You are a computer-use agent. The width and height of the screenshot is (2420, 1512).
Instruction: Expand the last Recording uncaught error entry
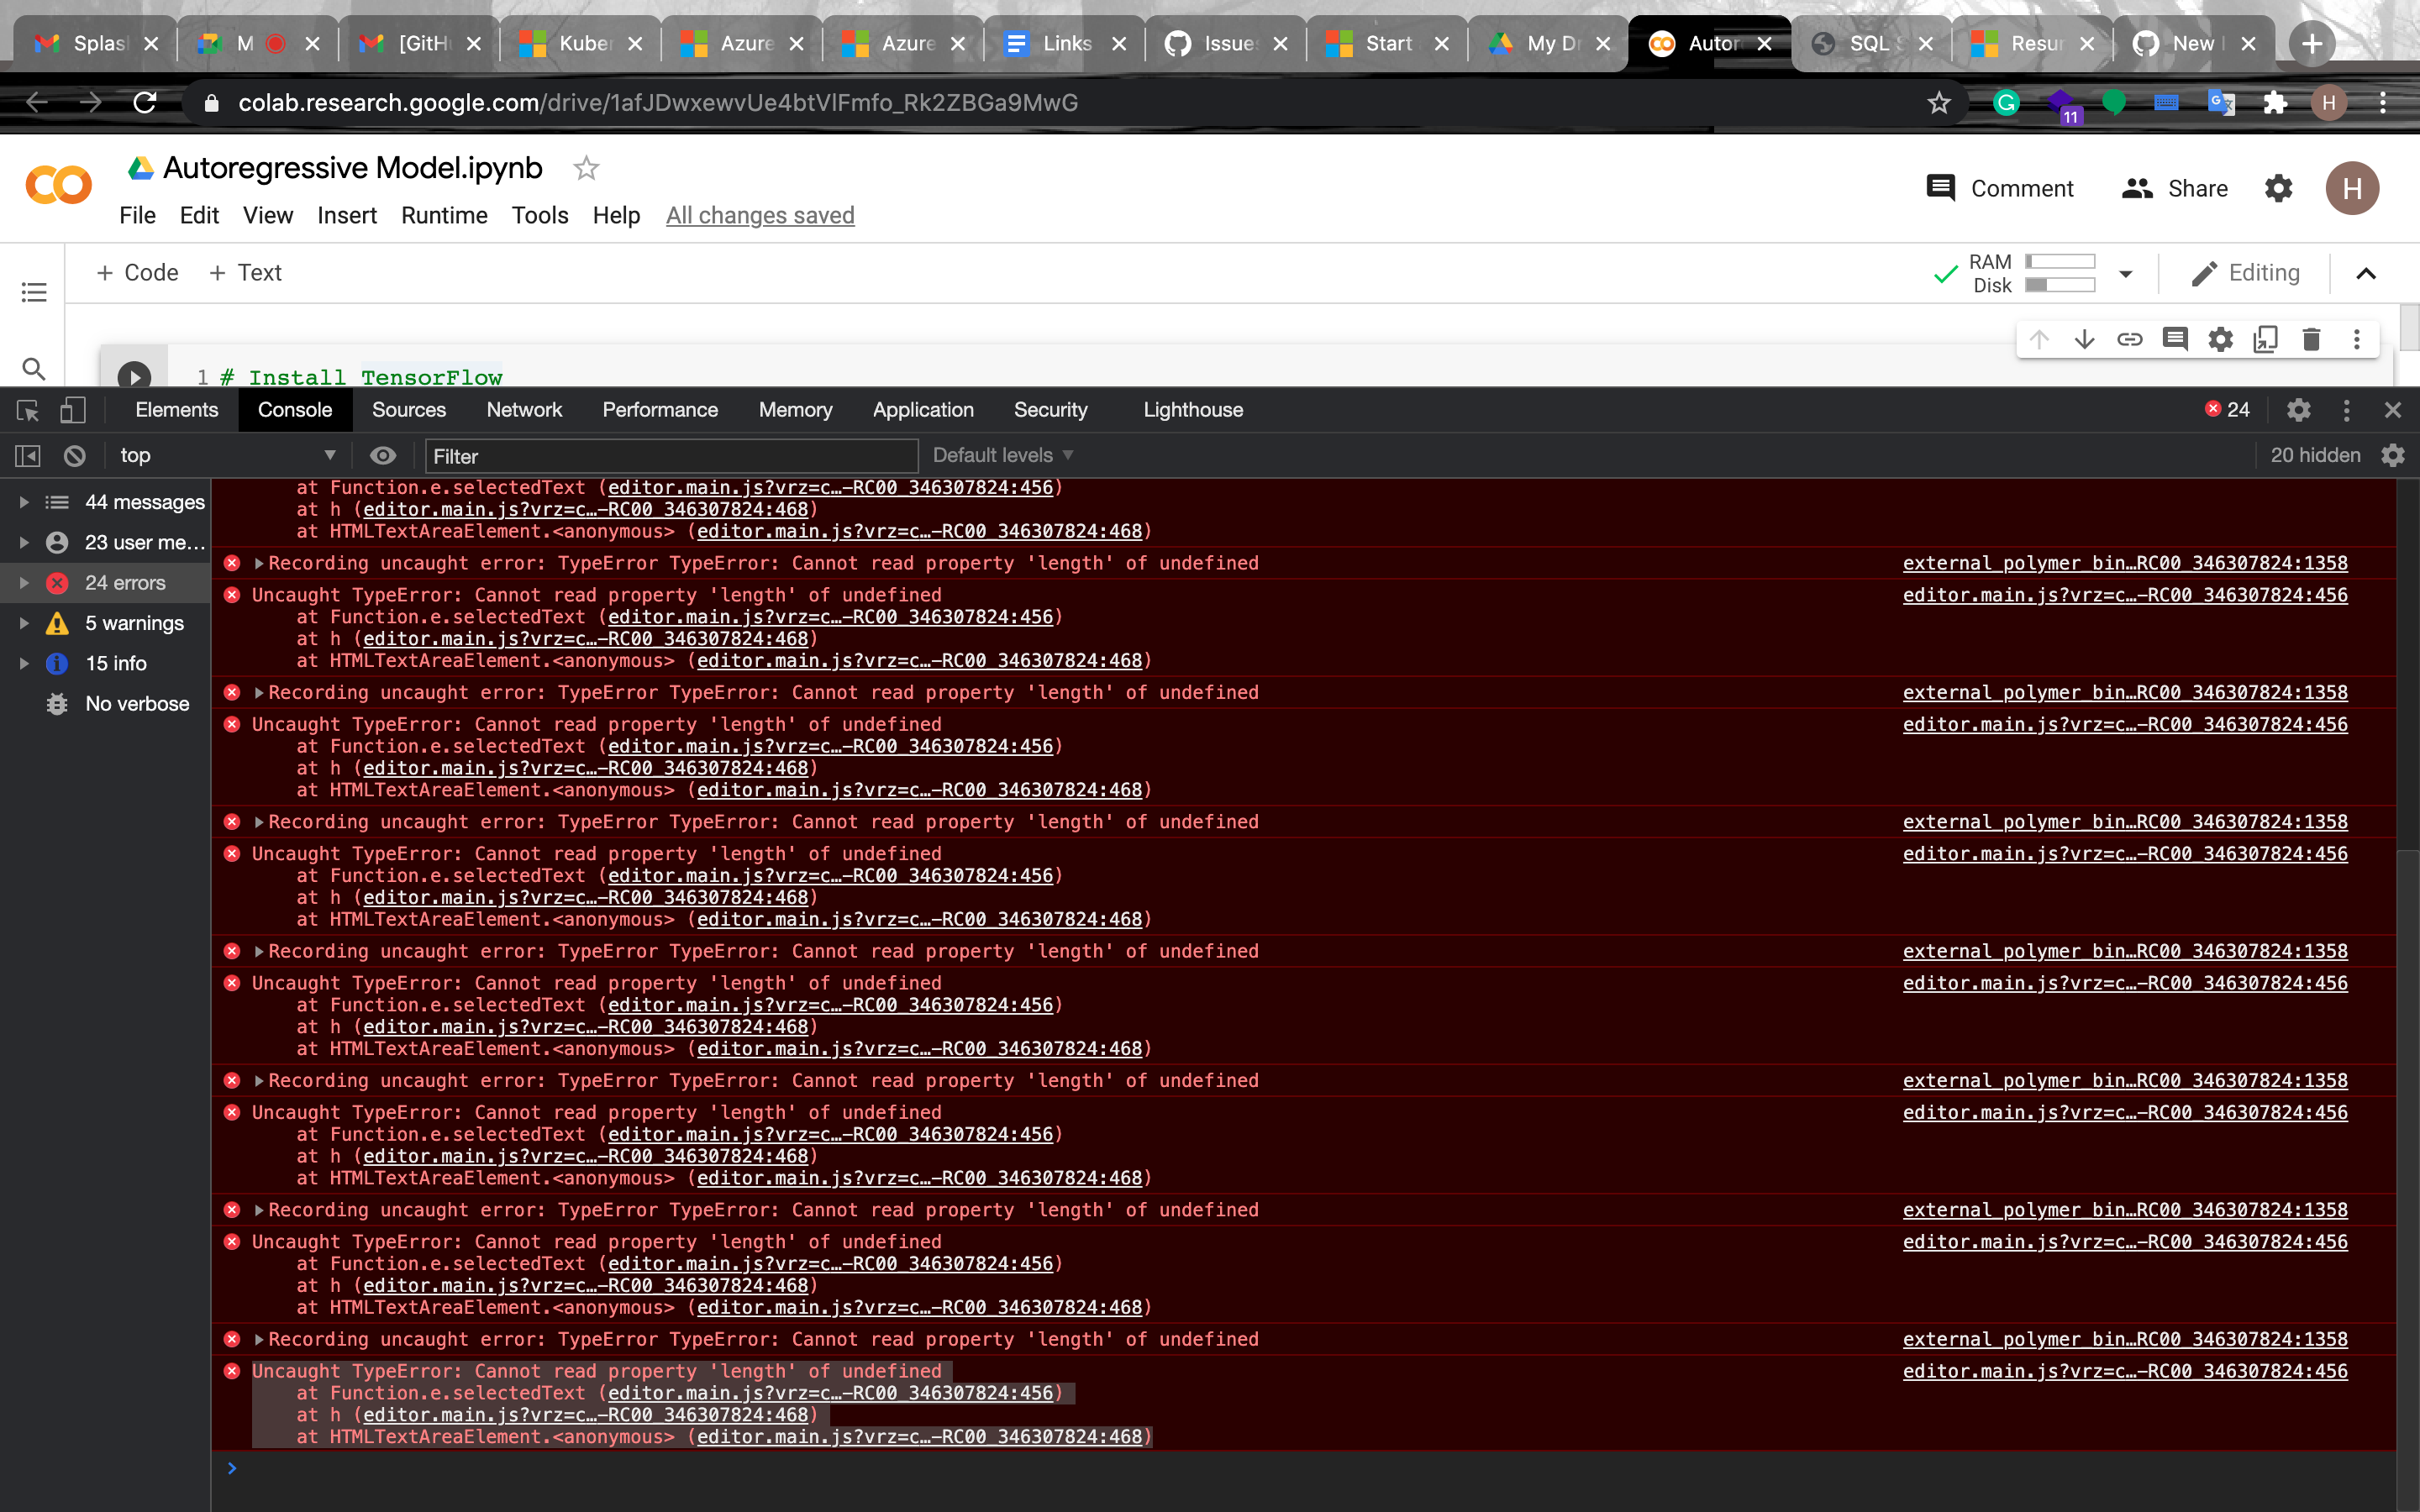point(259,1339)
